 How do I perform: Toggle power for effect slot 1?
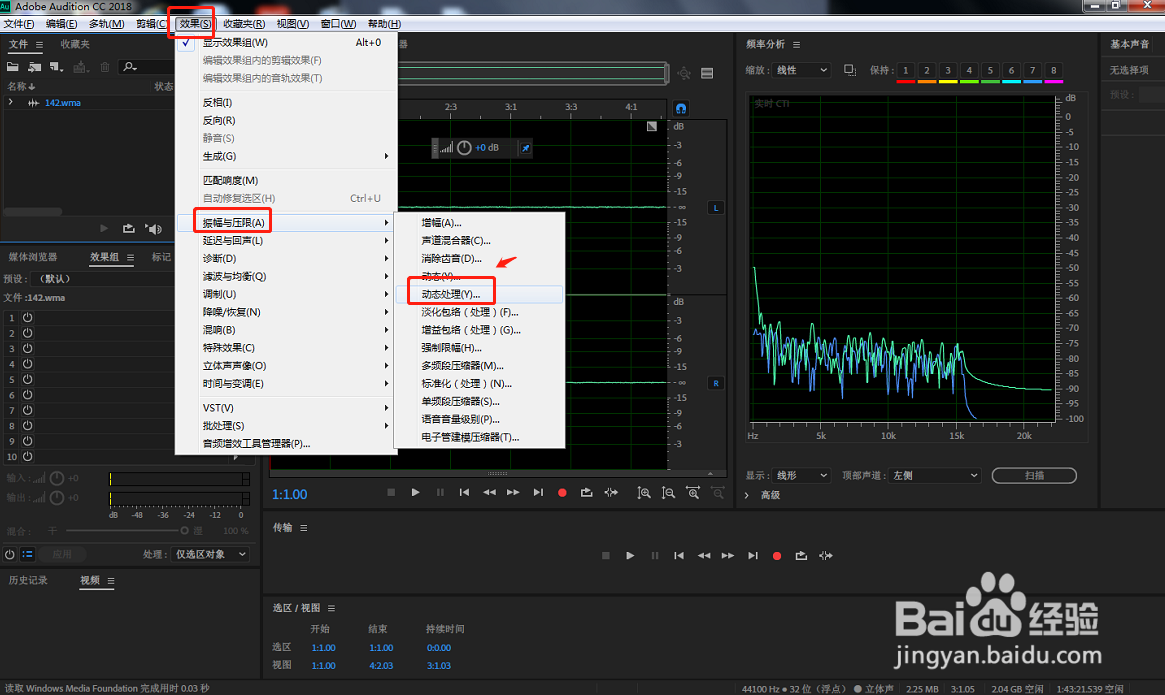tap(27, 317)
